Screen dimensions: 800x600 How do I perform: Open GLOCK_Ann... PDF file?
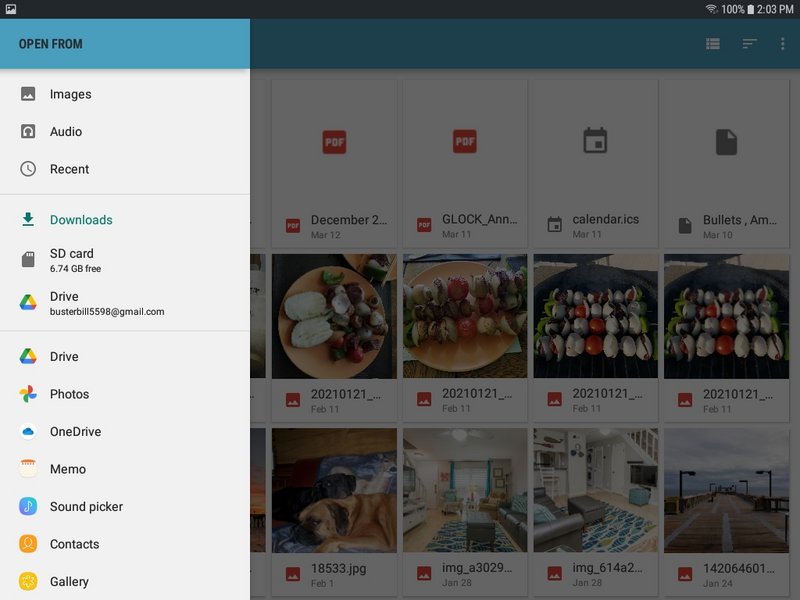click(465, 163)
